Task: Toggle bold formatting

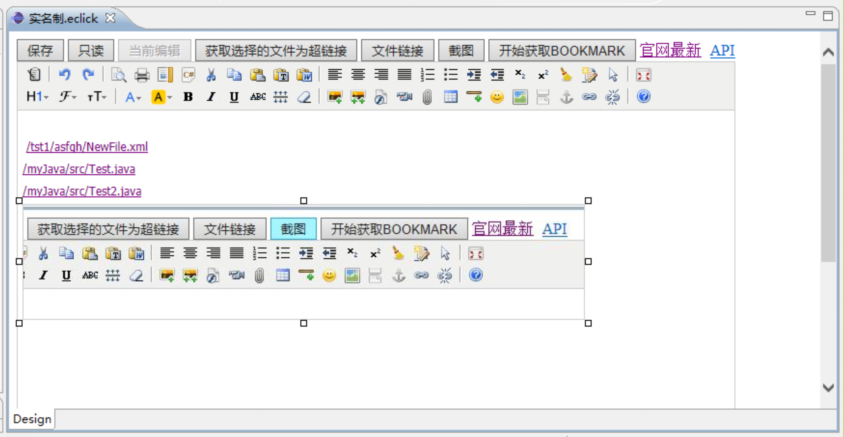Action: [x=188, y=97]
